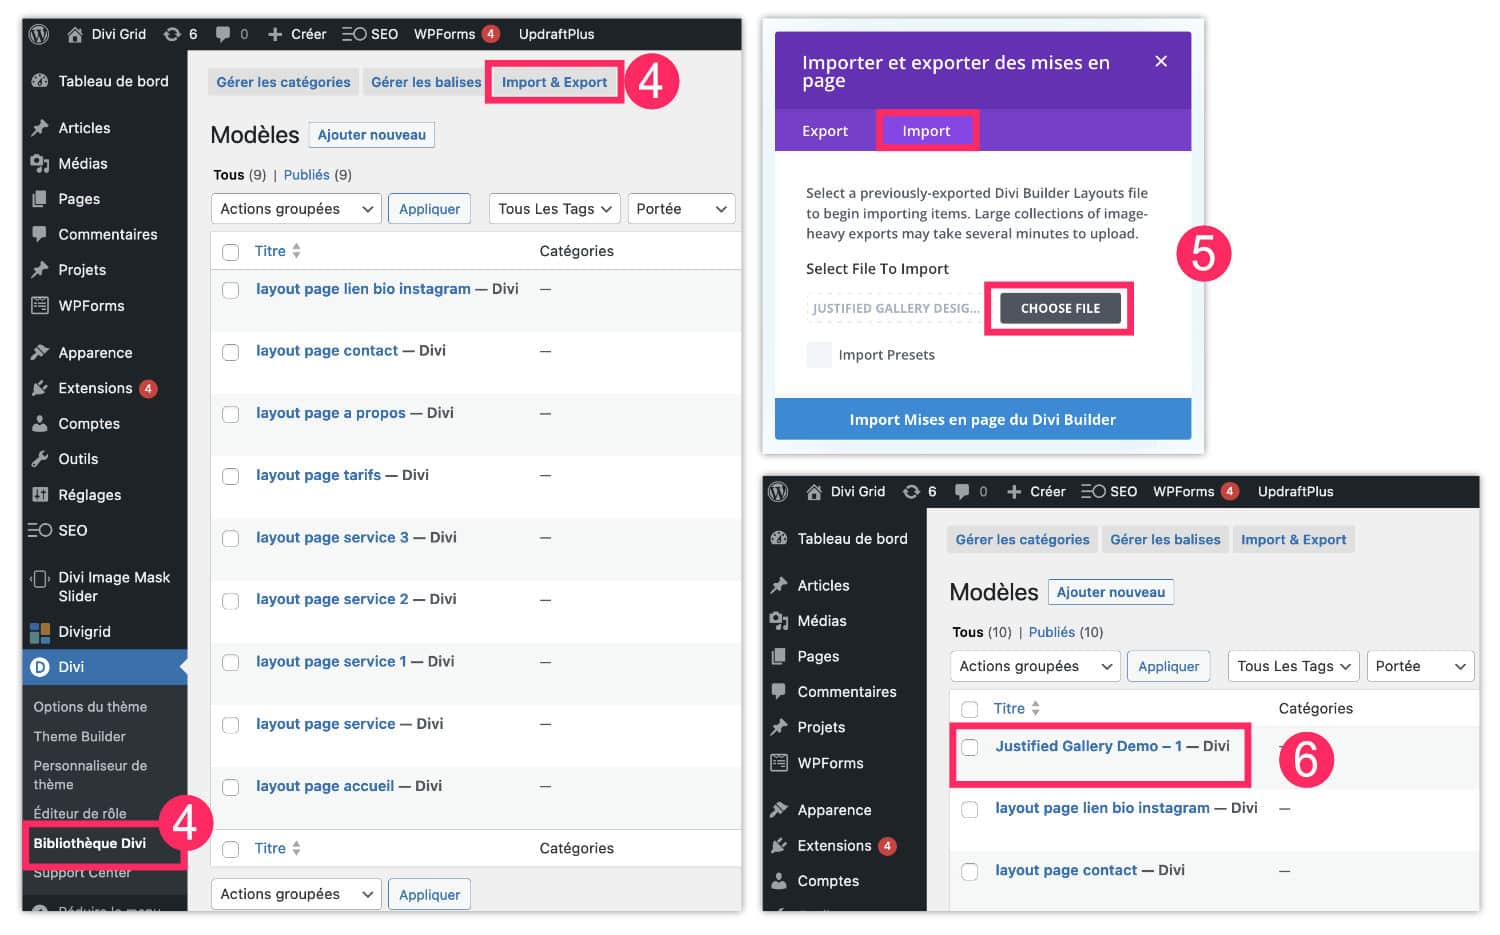
Task: Open Justified Gallery Demo – 1 link
Action: coord(1089,746)
